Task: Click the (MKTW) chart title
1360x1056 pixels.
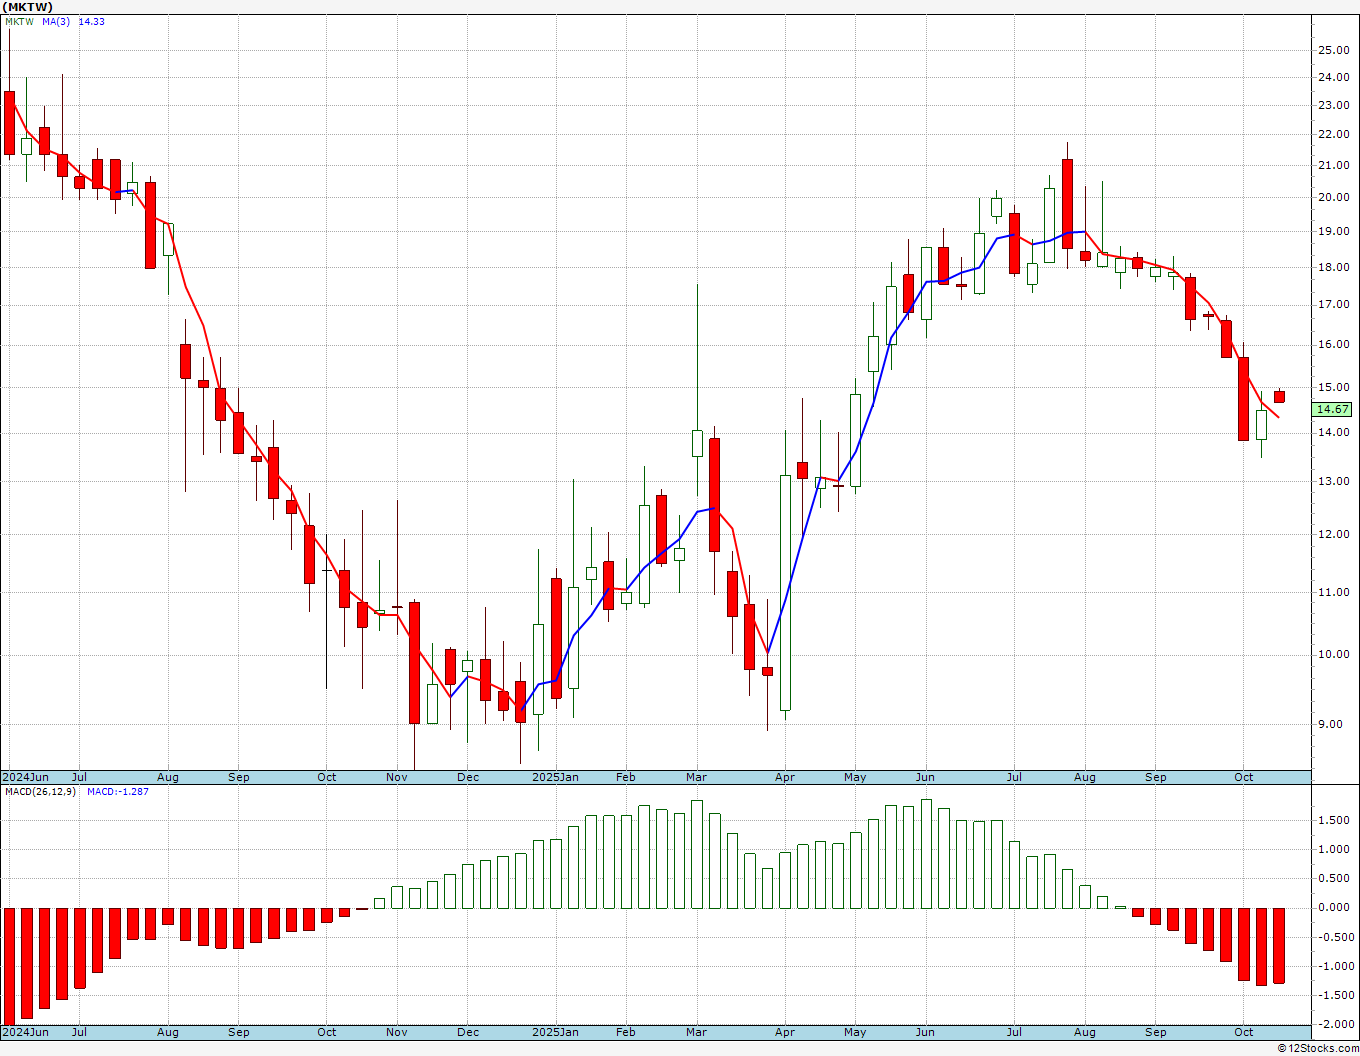Action: coord(28,7)
